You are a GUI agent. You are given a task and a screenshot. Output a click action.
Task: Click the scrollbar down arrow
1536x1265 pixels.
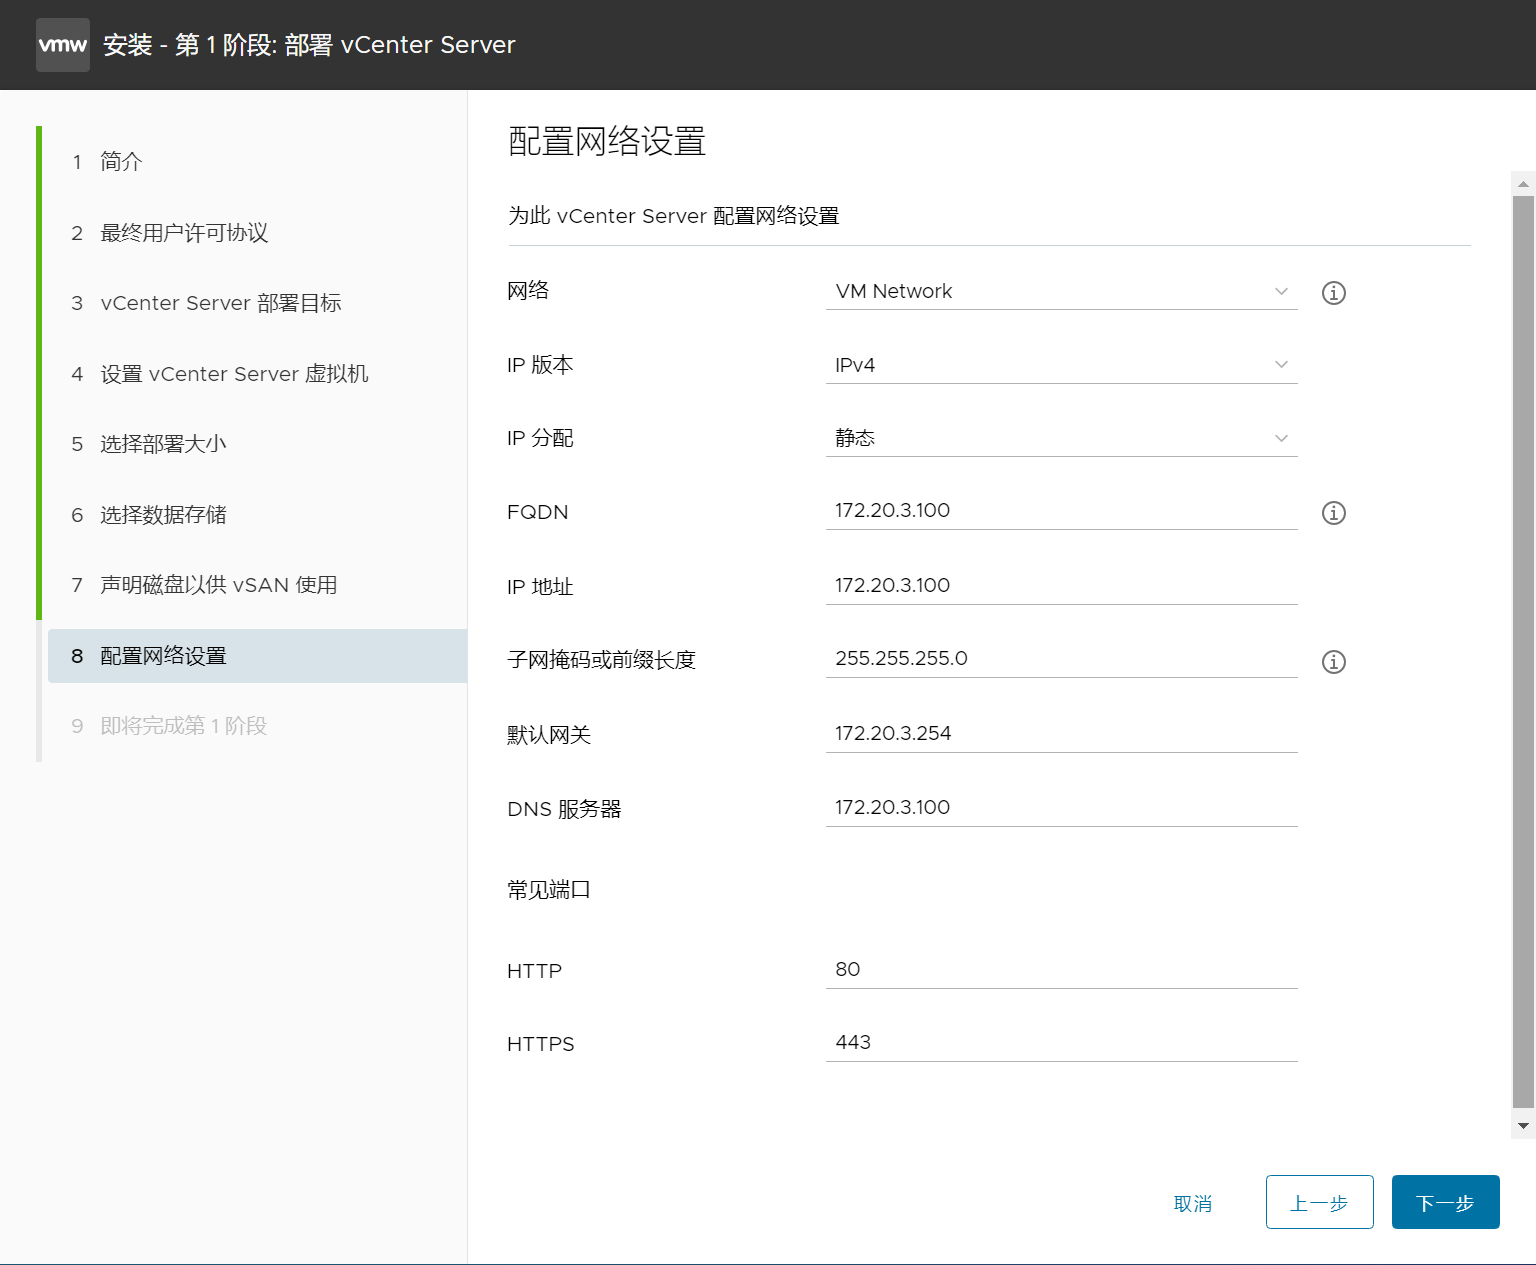(x=1523, y=1126)
